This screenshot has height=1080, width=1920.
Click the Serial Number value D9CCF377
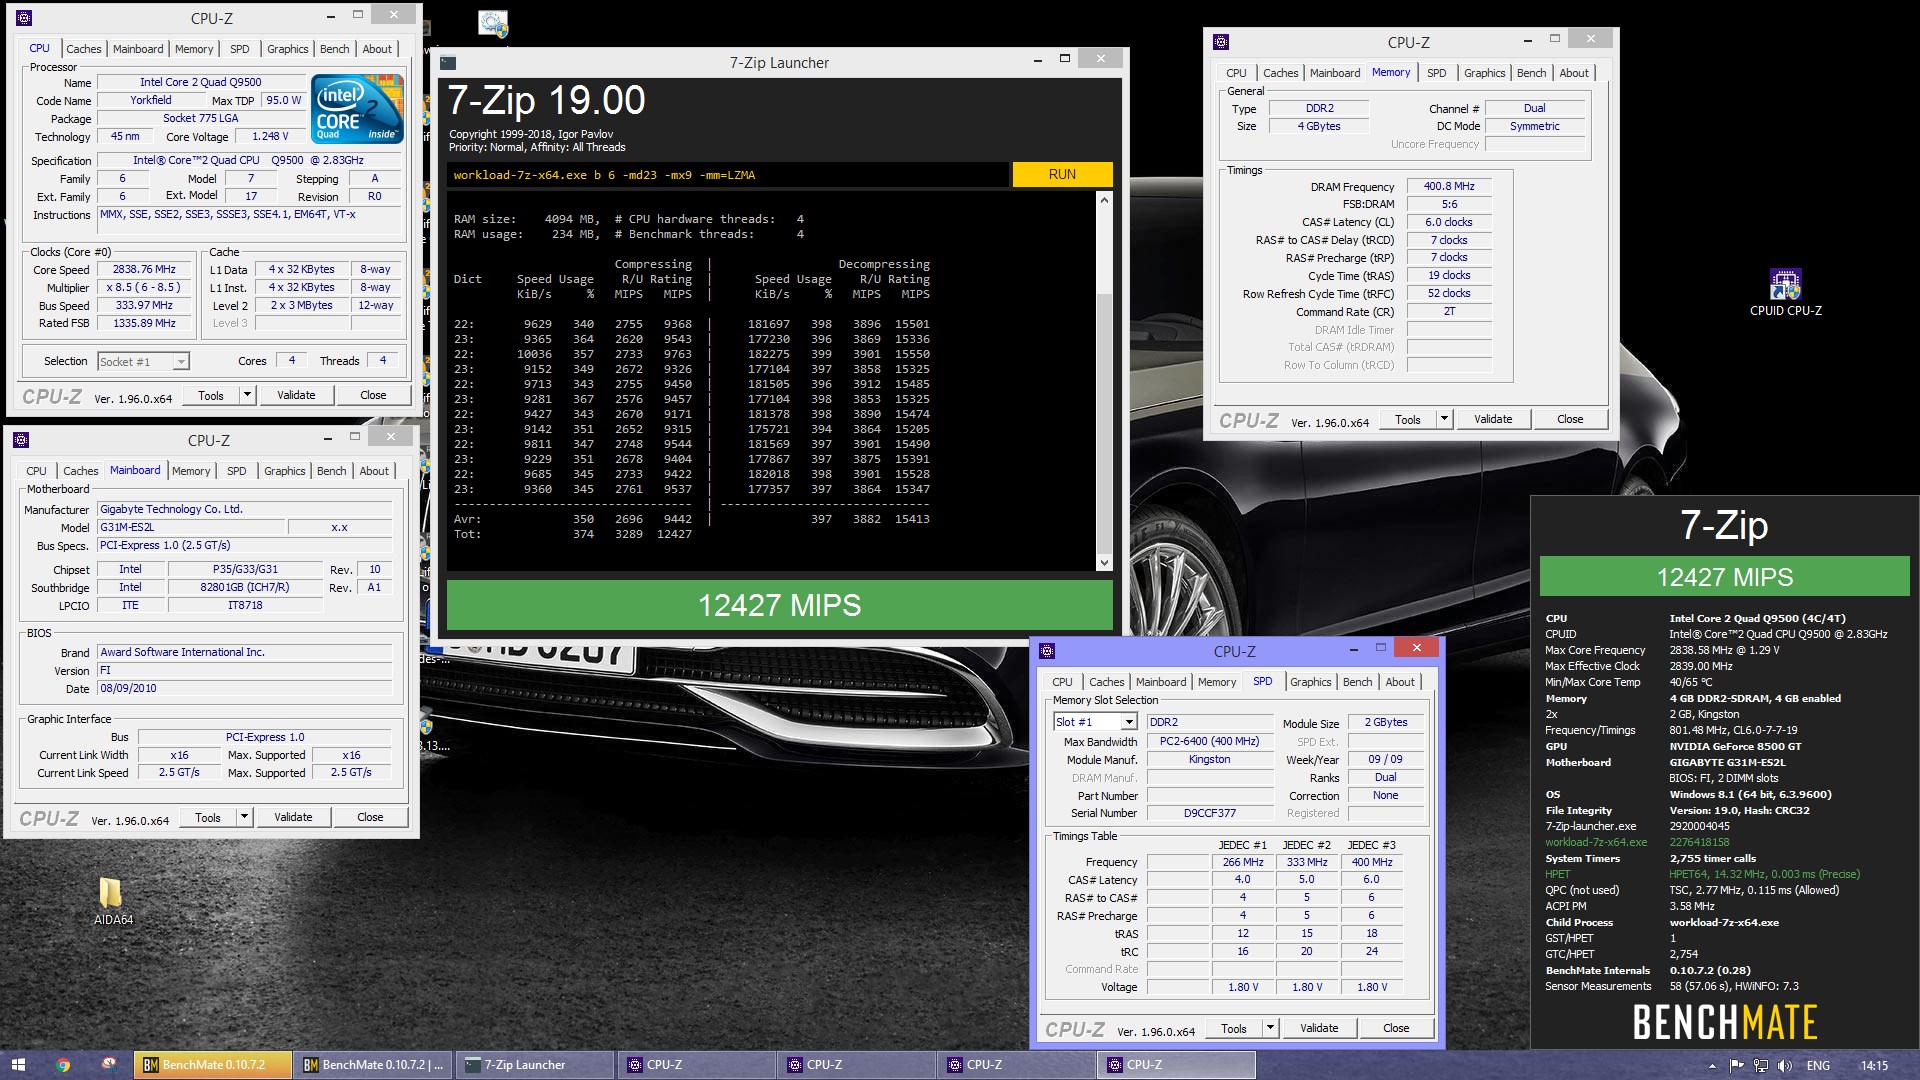[x=1209, y=813]
